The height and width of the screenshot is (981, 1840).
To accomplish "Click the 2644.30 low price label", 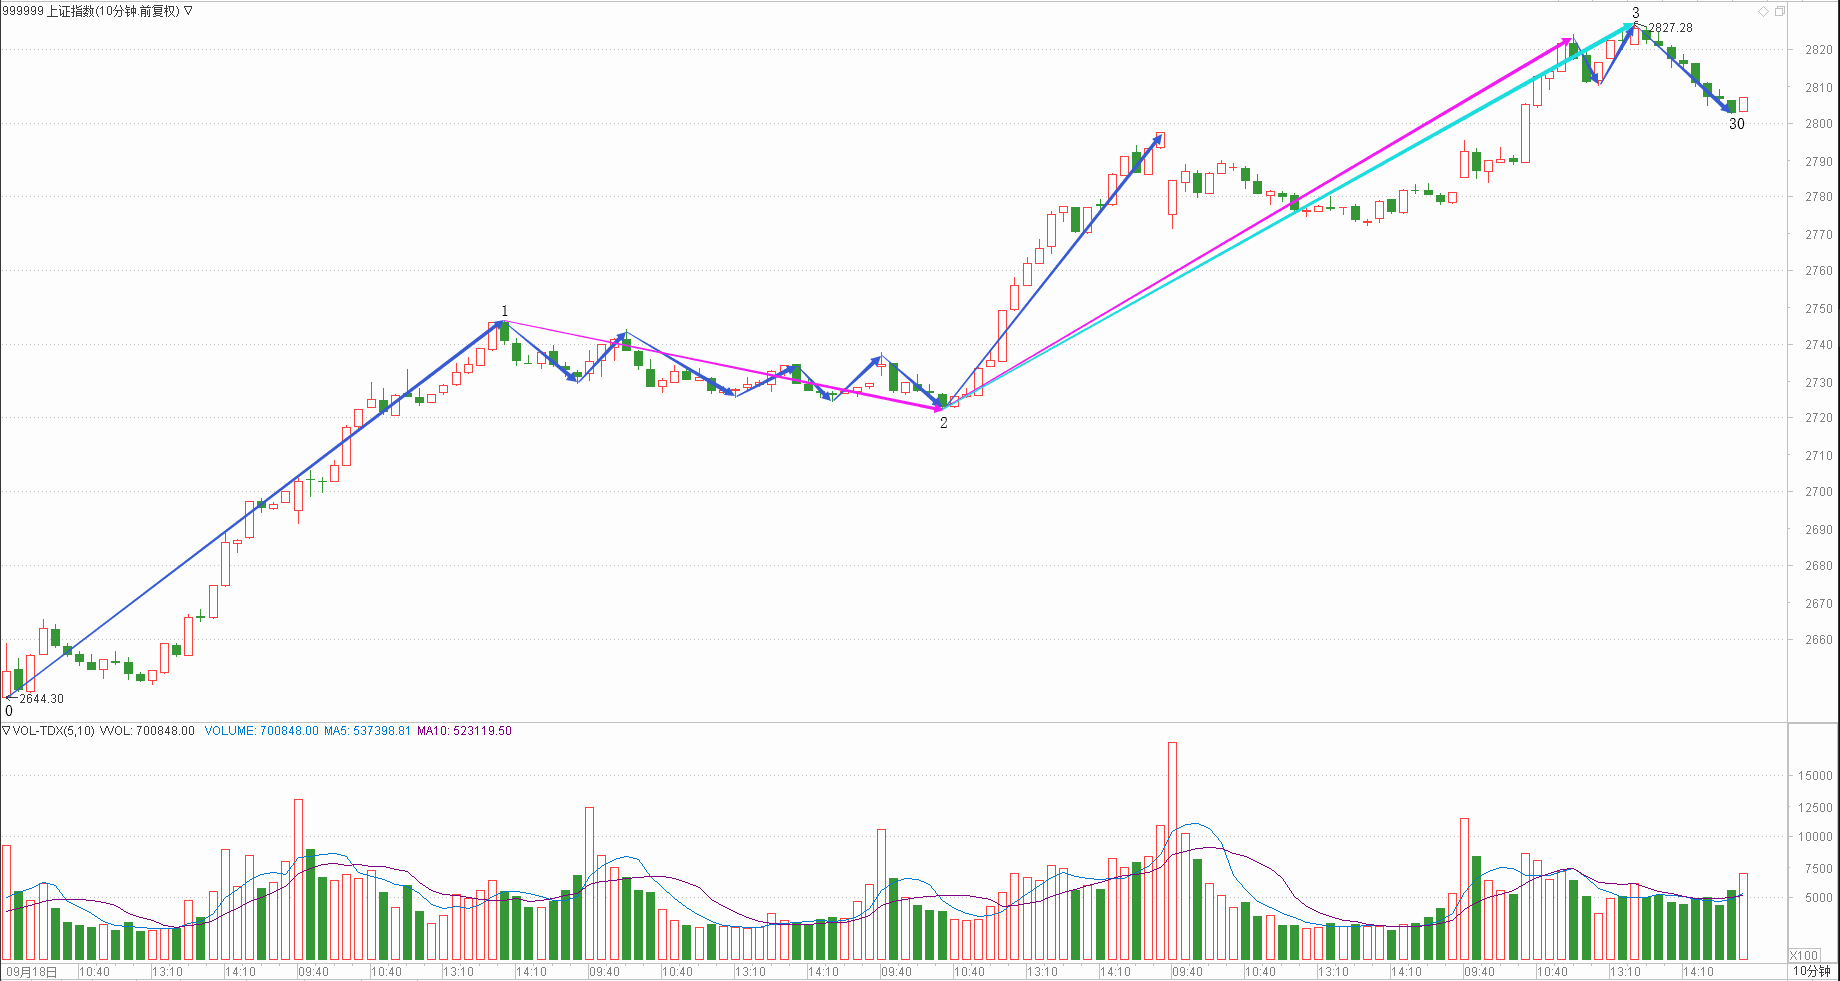I will [41, 699].
